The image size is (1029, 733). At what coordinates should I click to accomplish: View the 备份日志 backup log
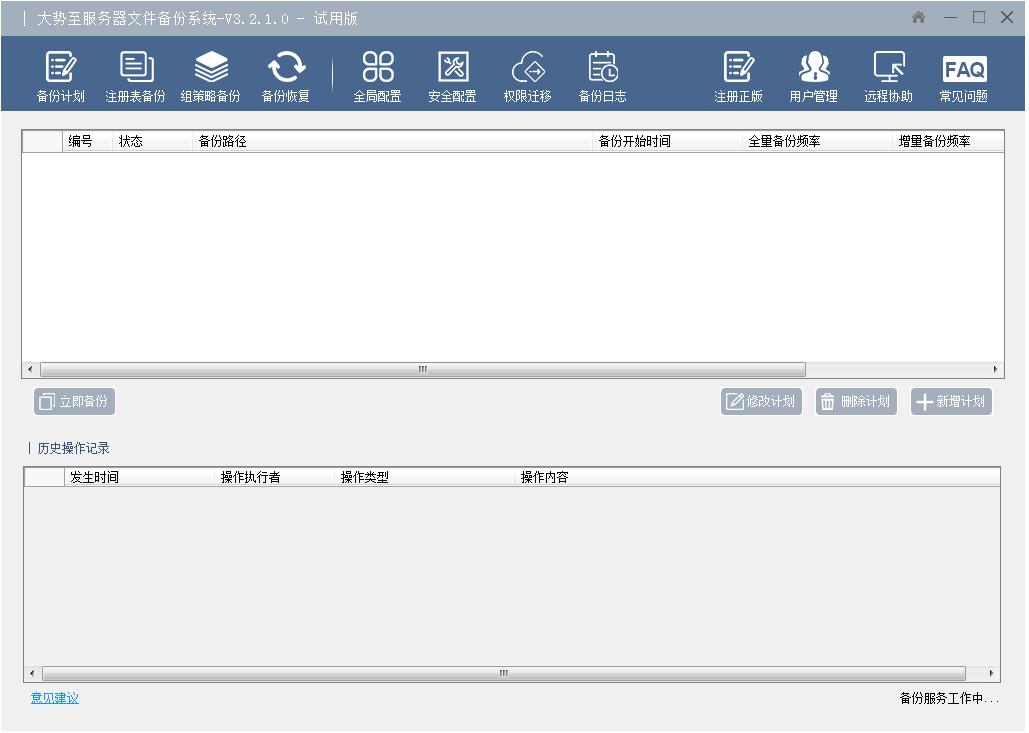coord(602,77)
